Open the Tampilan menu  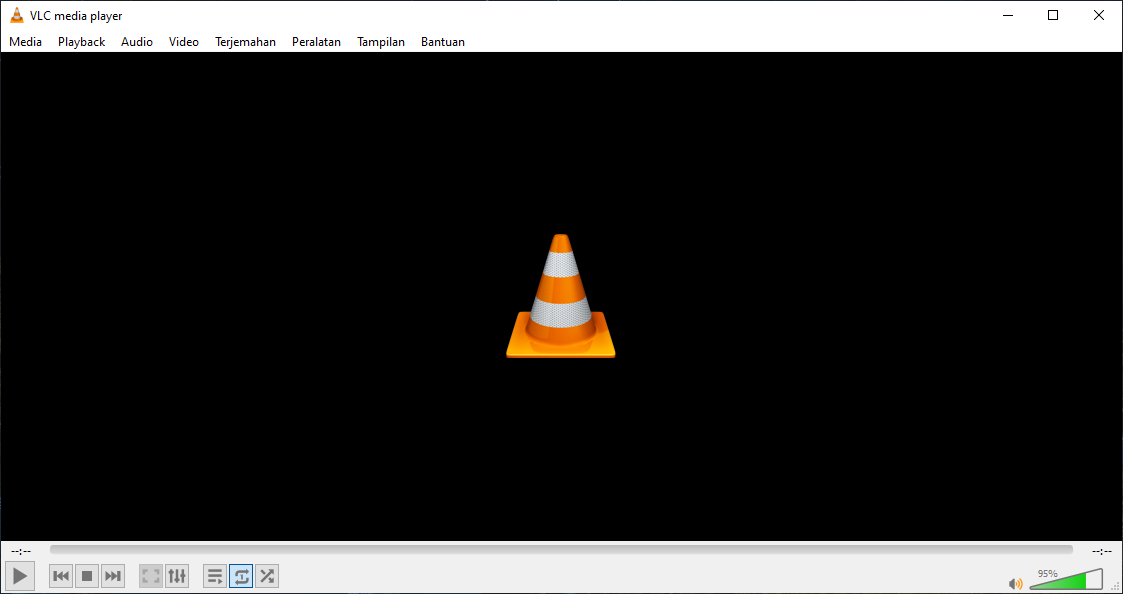click(380, 41)
